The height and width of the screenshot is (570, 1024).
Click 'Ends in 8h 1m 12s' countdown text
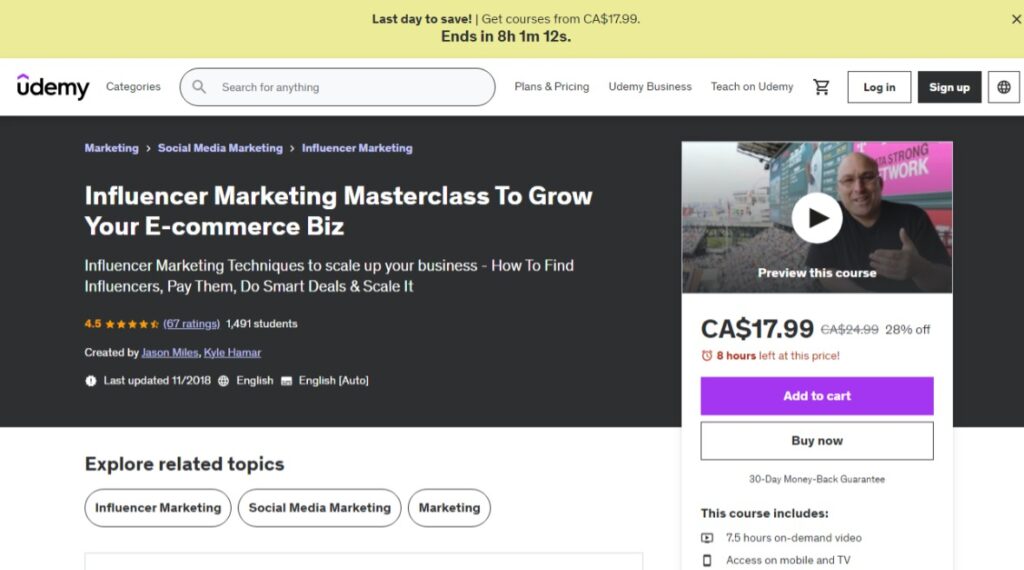tap(506, 37)
